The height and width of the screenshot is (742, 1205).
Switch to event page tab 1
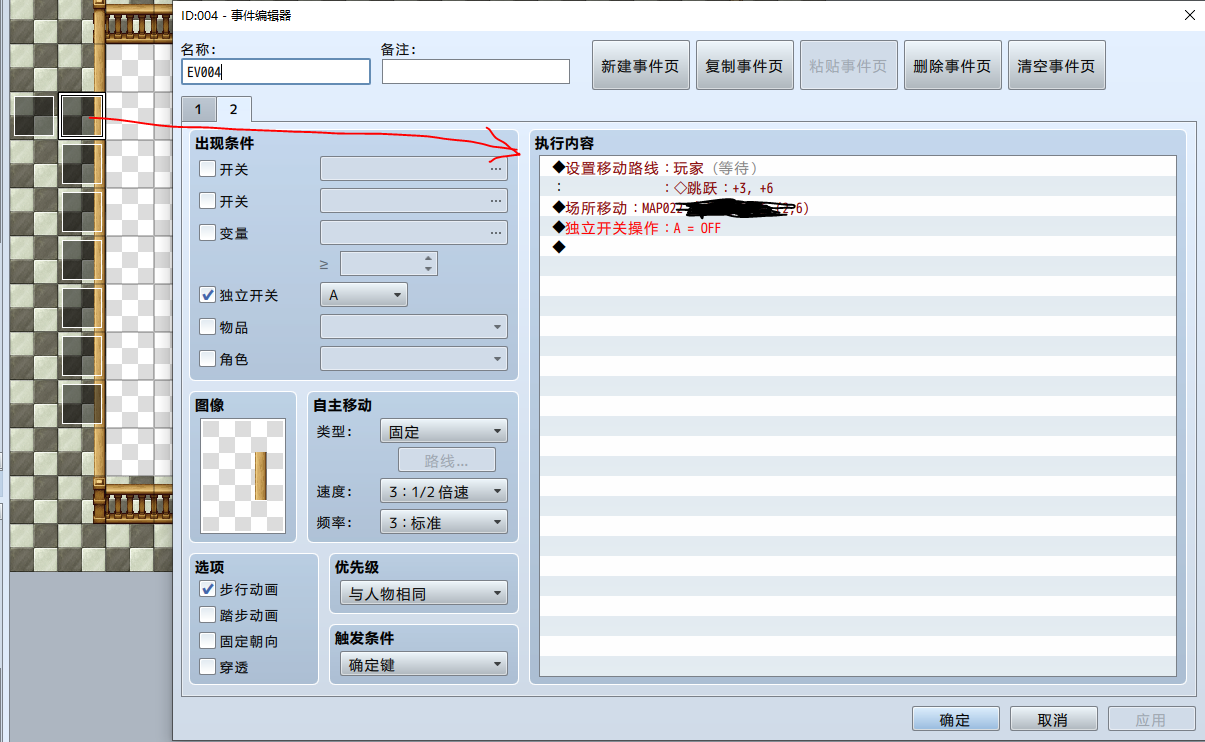(198, 109)
